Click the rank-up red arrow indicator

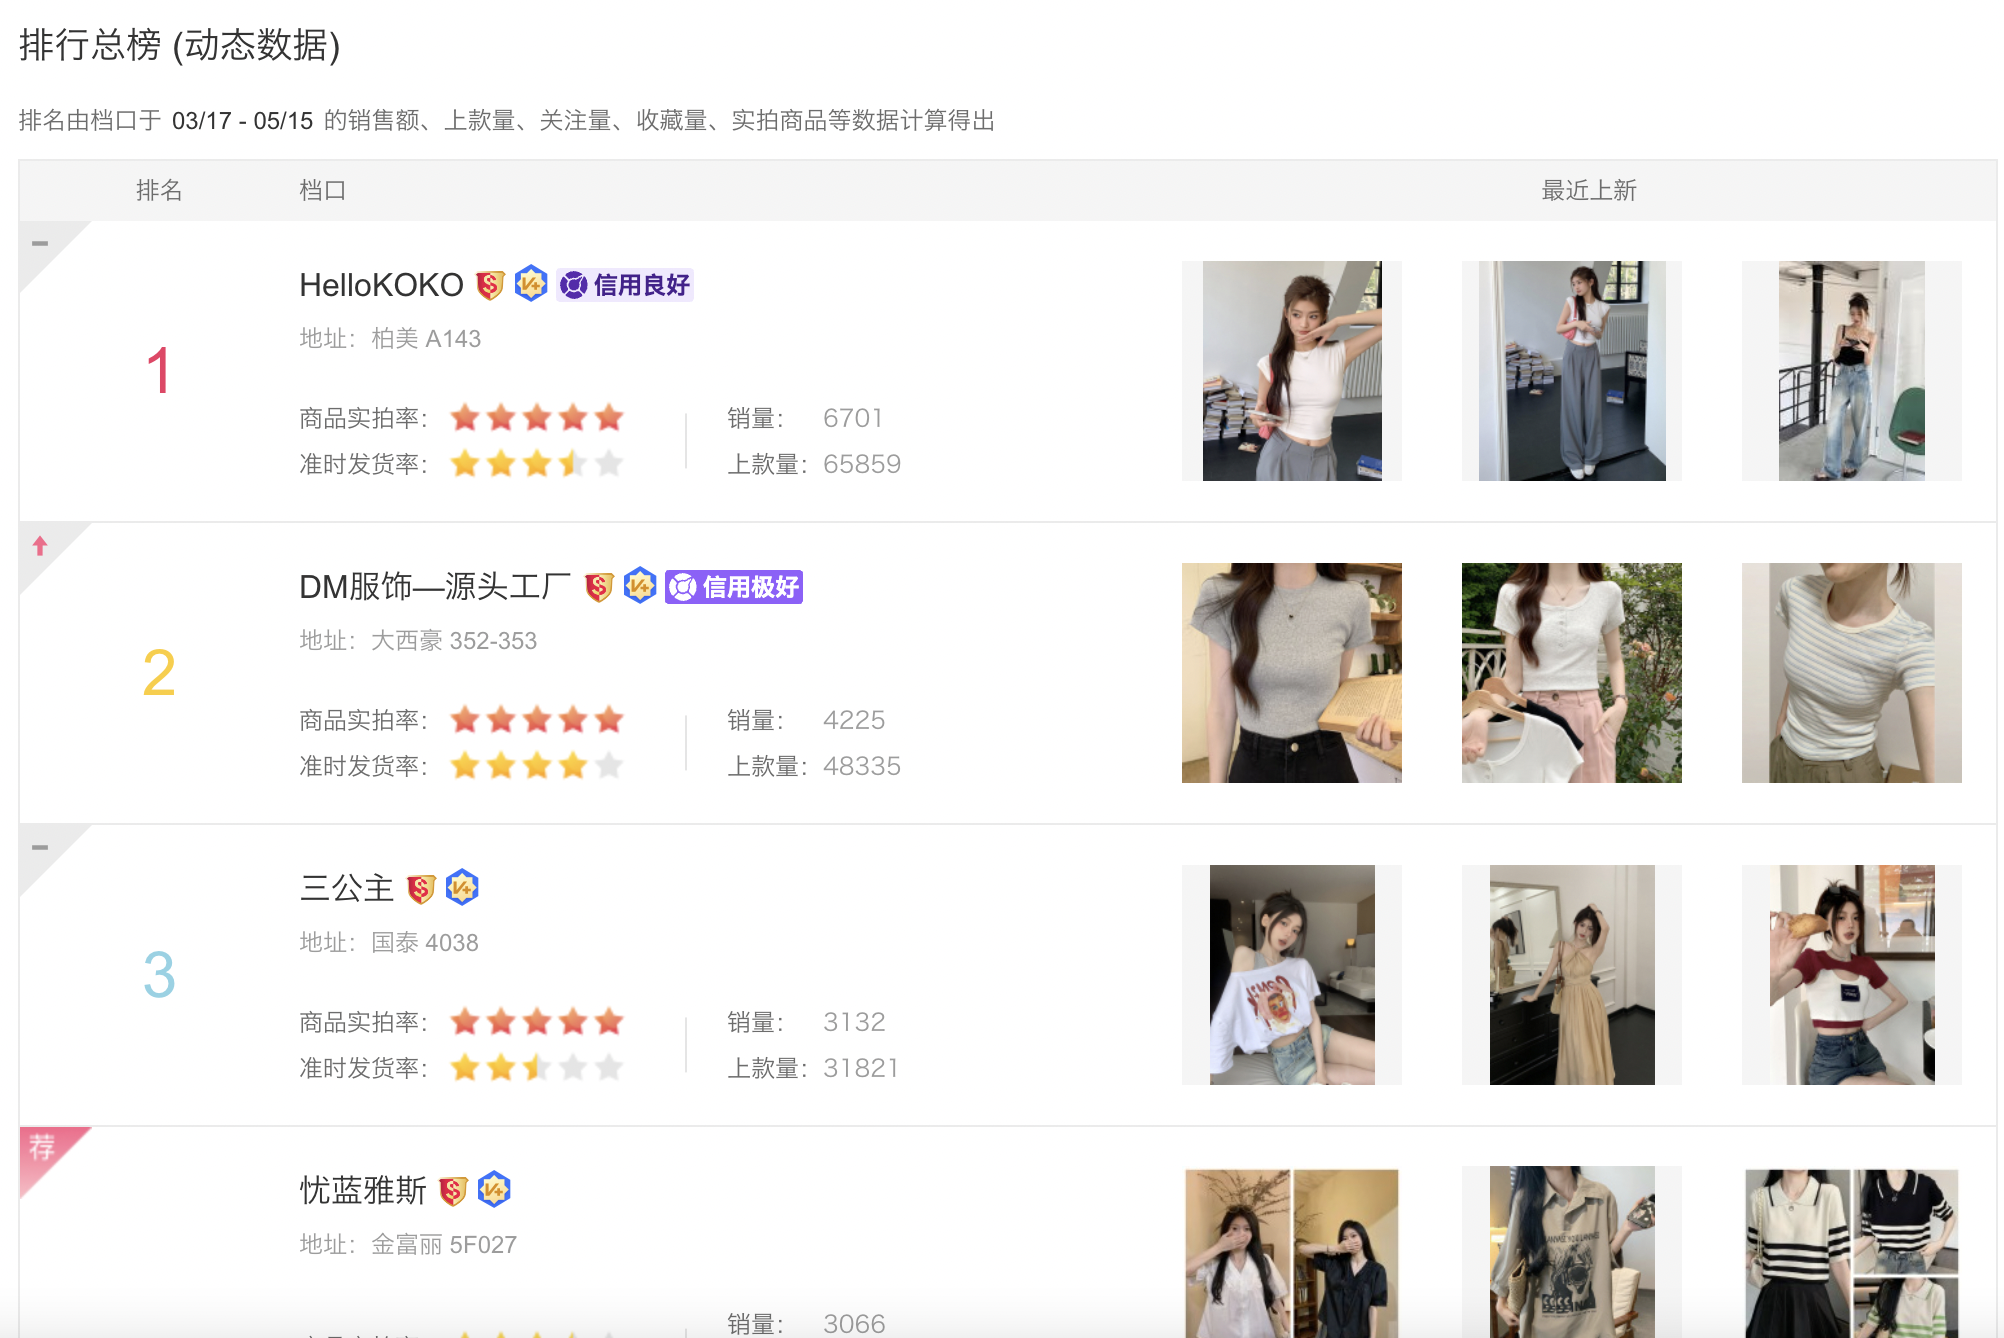click(40, 546)
